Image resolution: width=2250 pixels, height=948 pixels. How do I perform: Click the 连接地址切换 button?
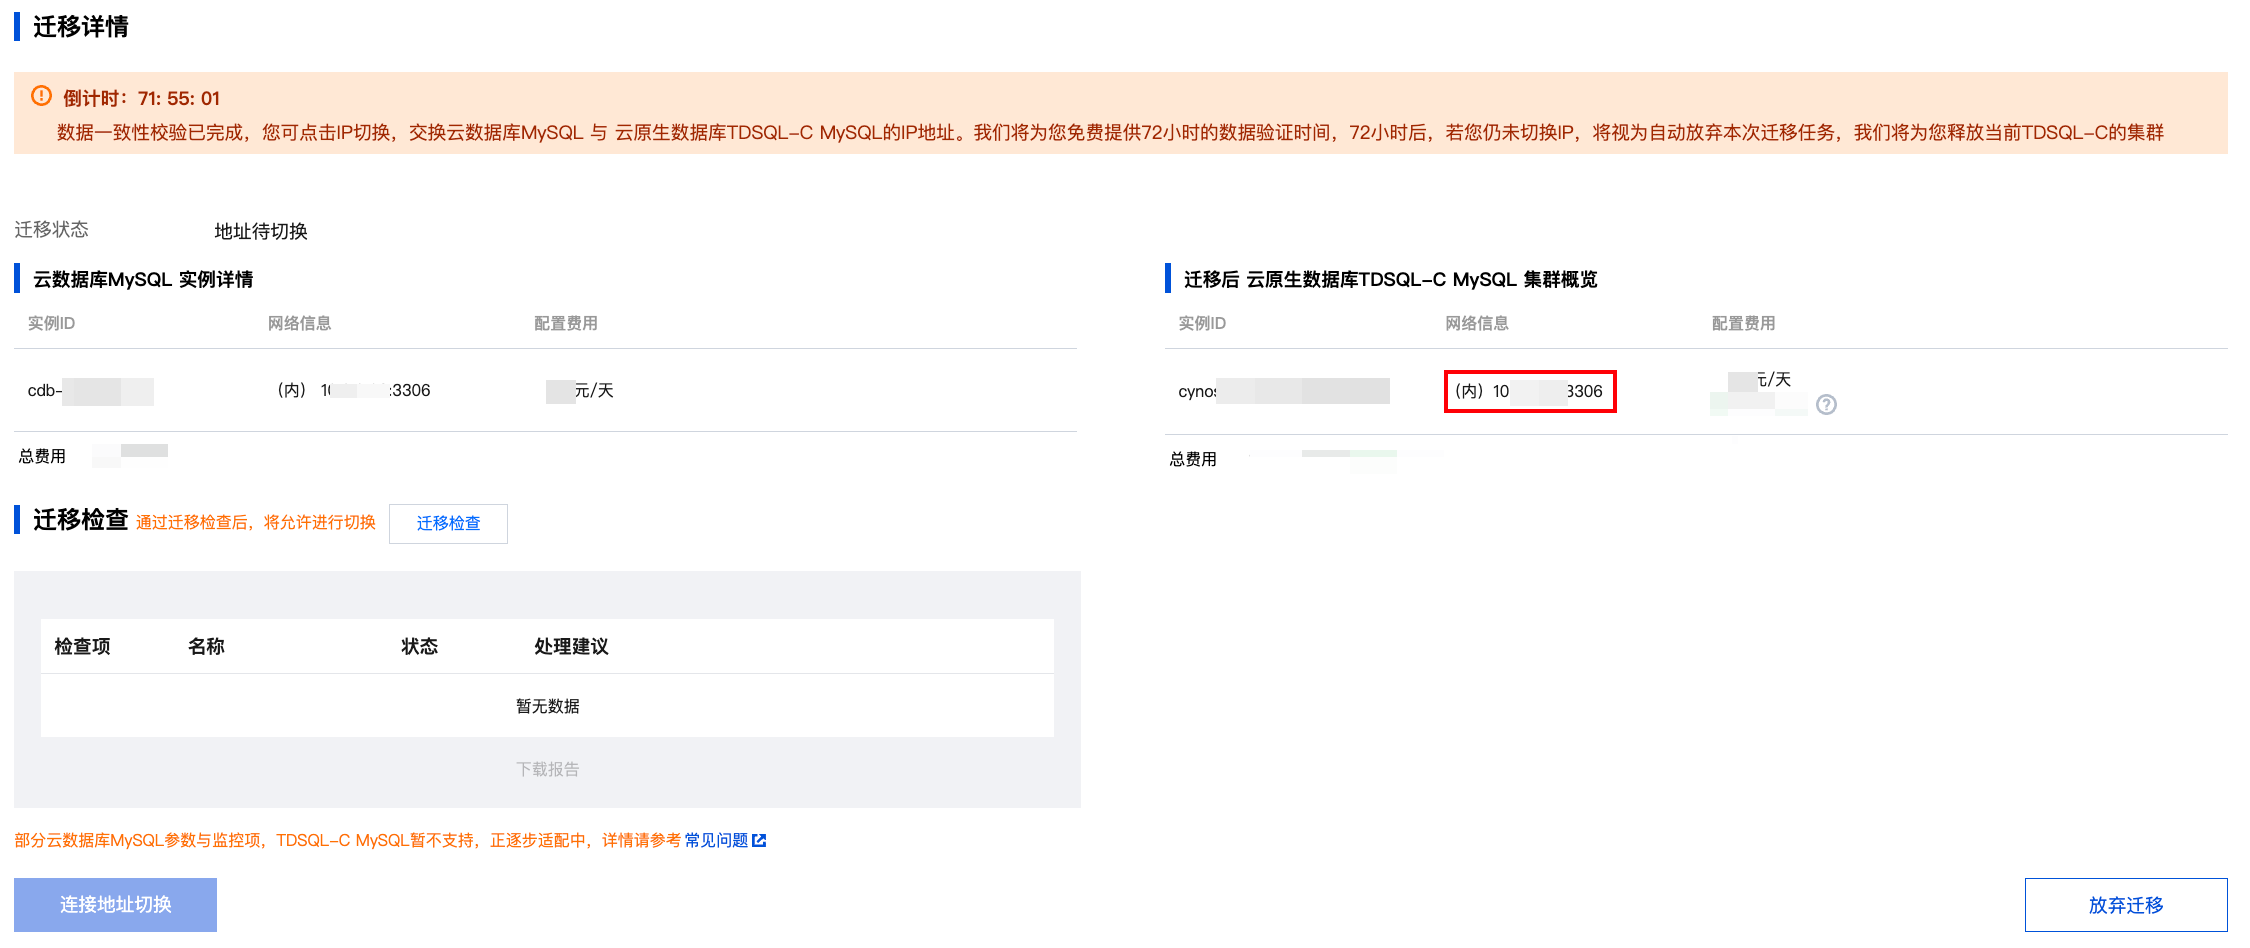[115, 904]
